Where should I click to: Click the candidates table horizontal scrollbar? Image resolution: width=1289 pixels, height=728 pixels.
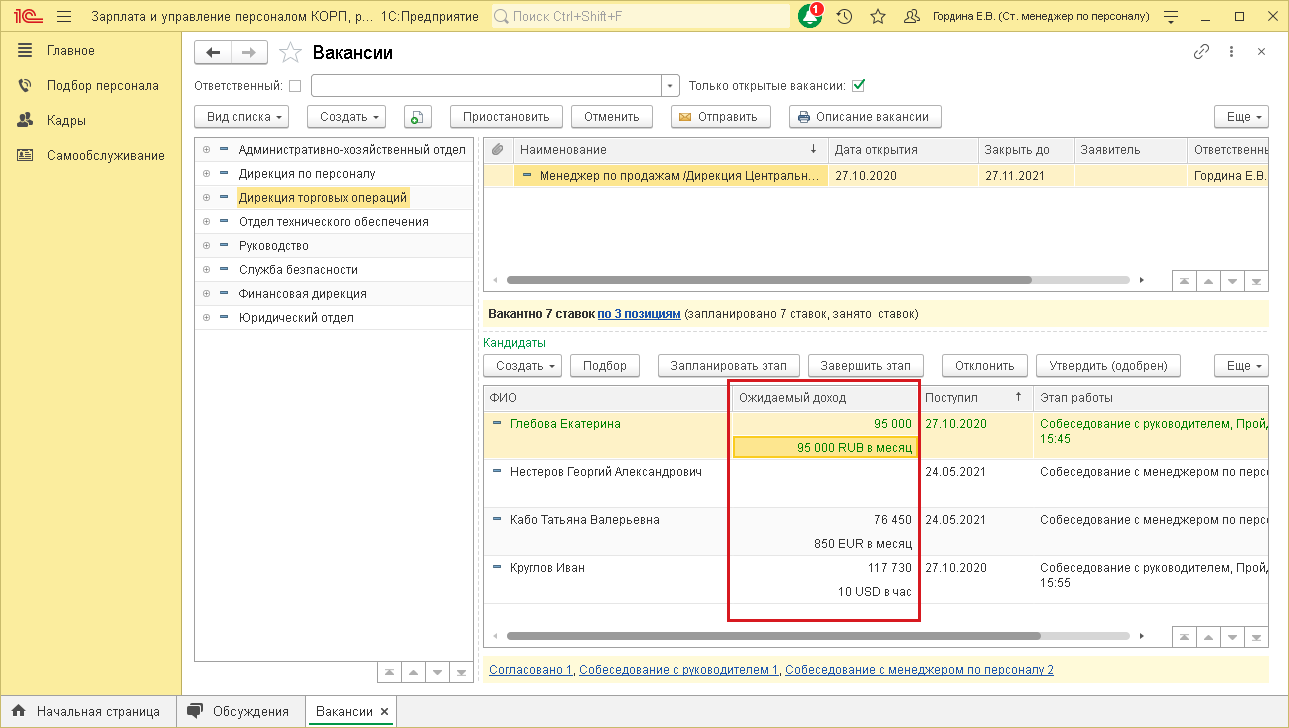[772, 636]
